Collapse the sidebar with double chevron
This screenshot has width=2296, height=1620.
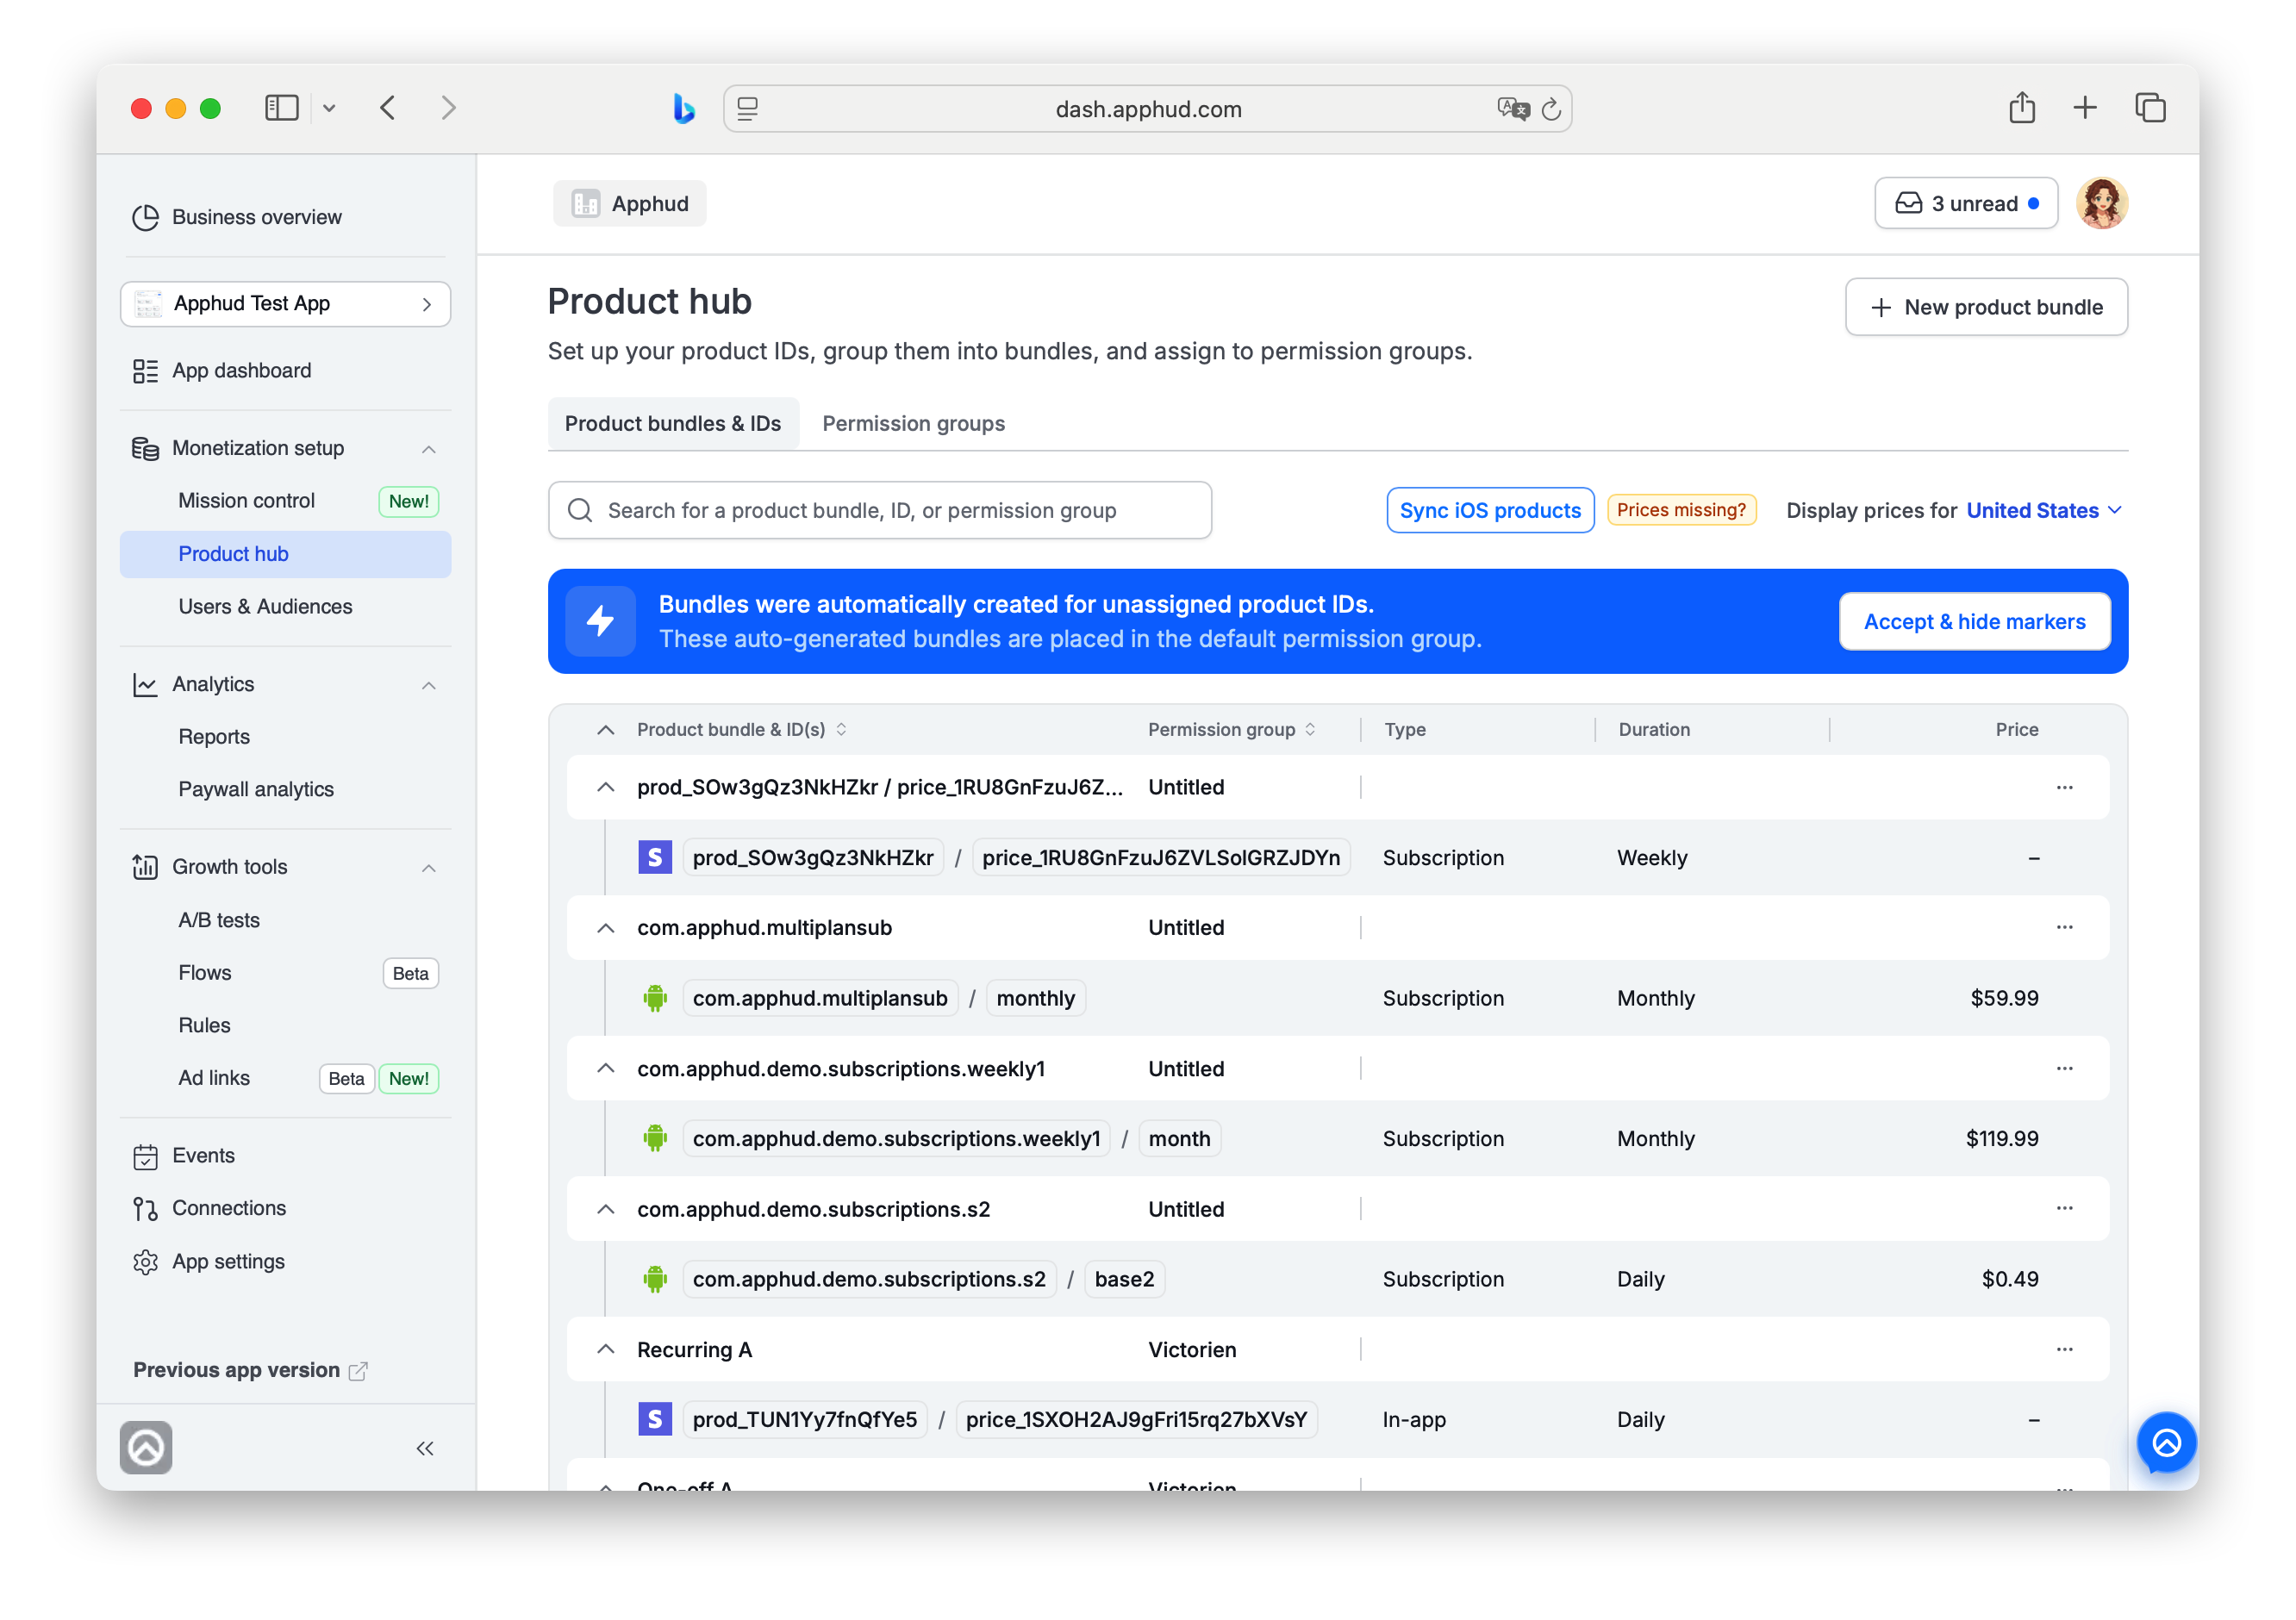(x=425, y=1449)
